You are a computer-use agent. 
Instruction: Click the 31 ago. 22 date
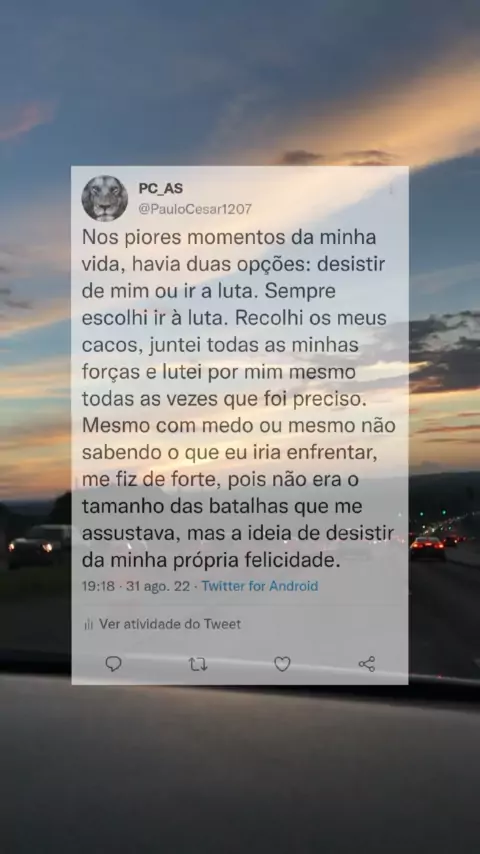(158, 586)
